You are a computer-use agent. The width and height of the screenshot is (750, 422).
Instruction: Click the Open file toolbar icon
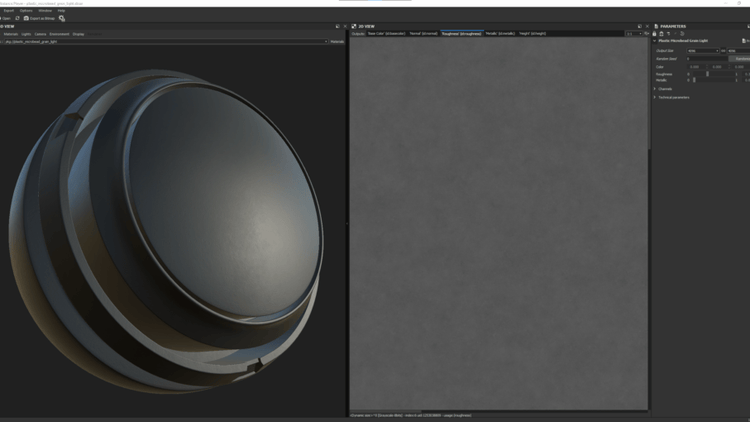pyautogui.click(x=6, y=18)
